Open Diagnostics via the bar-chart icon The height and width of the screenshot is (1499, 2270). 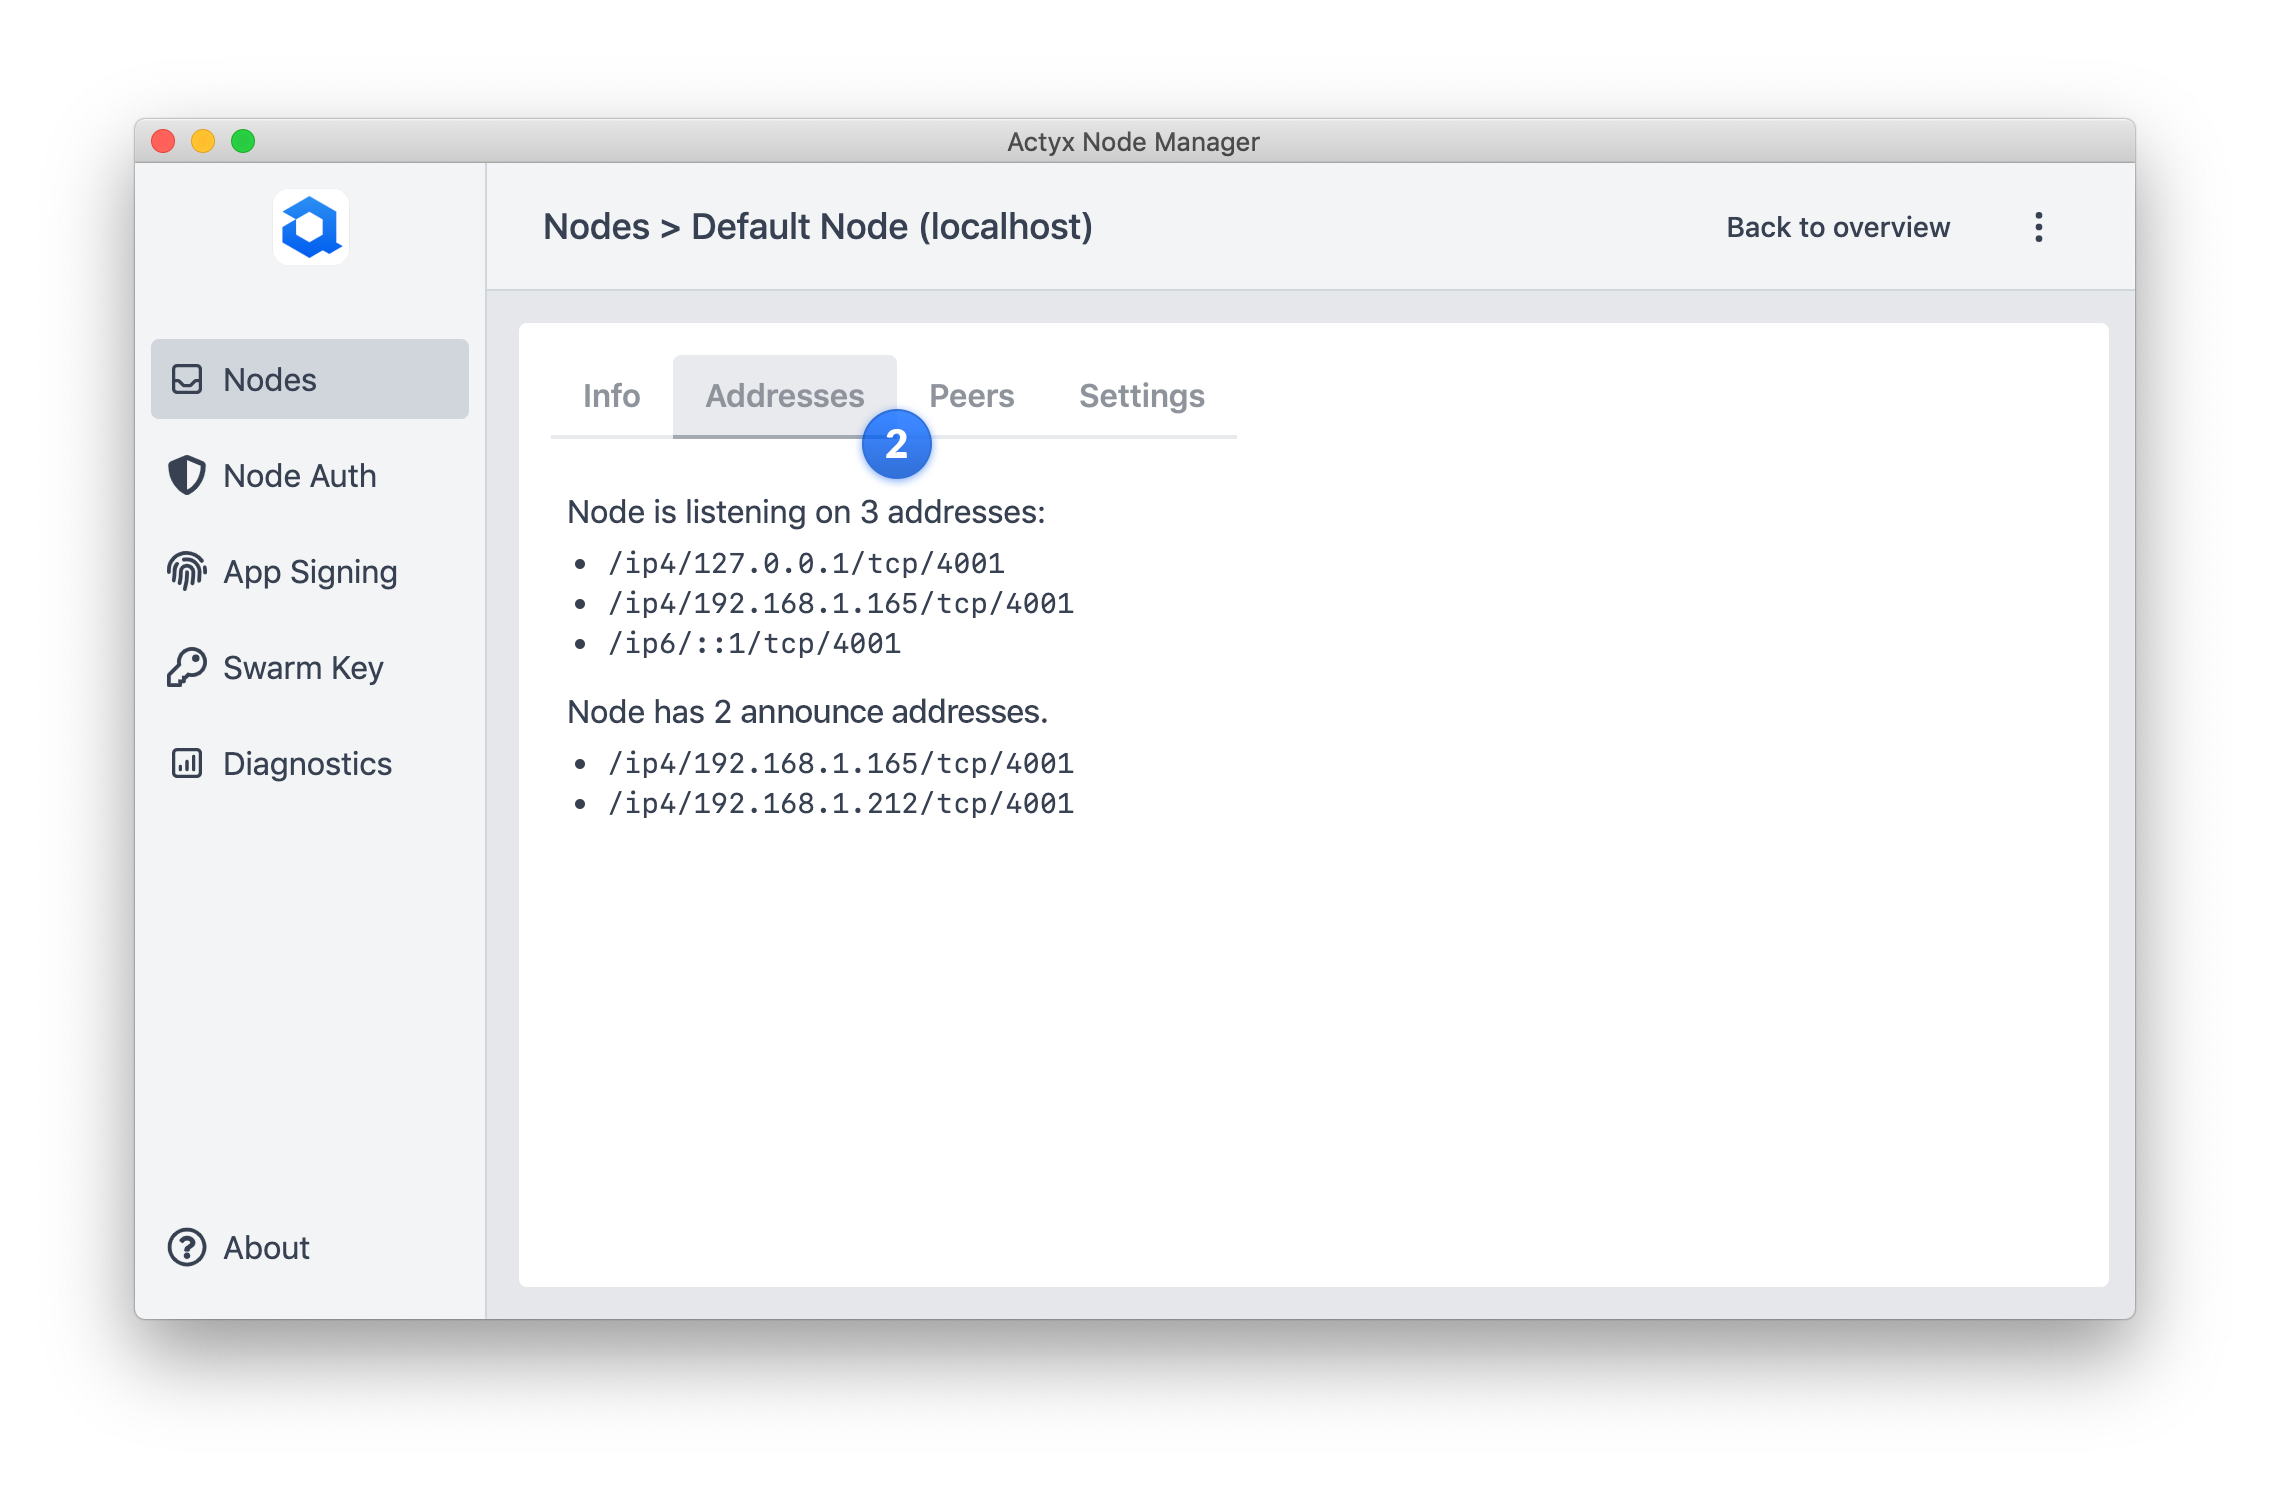(x=188, y=763)
